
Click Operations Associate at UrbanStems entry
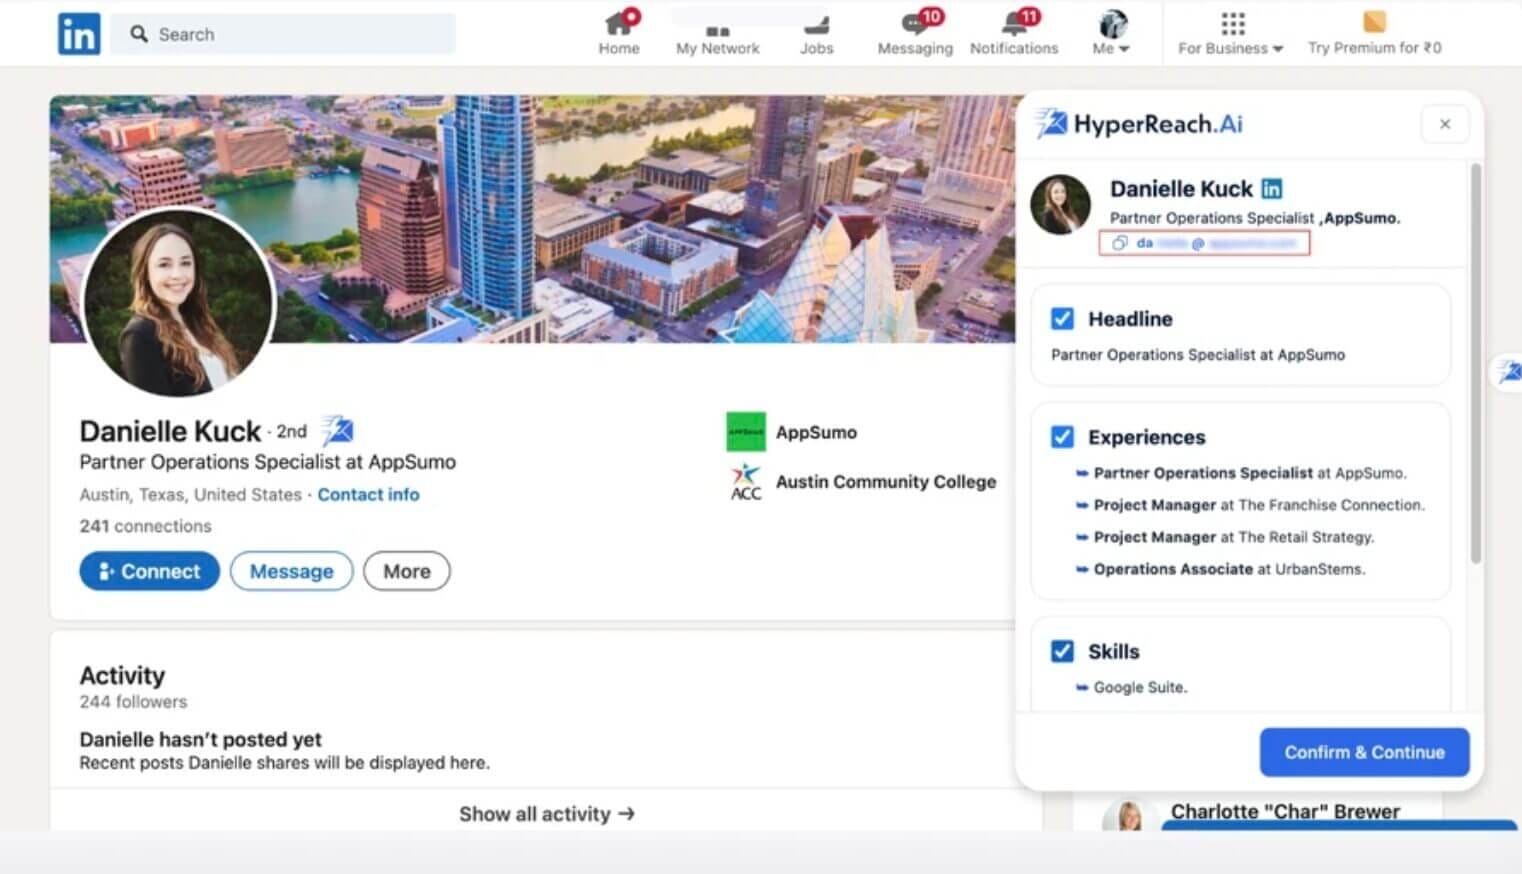1229,569
